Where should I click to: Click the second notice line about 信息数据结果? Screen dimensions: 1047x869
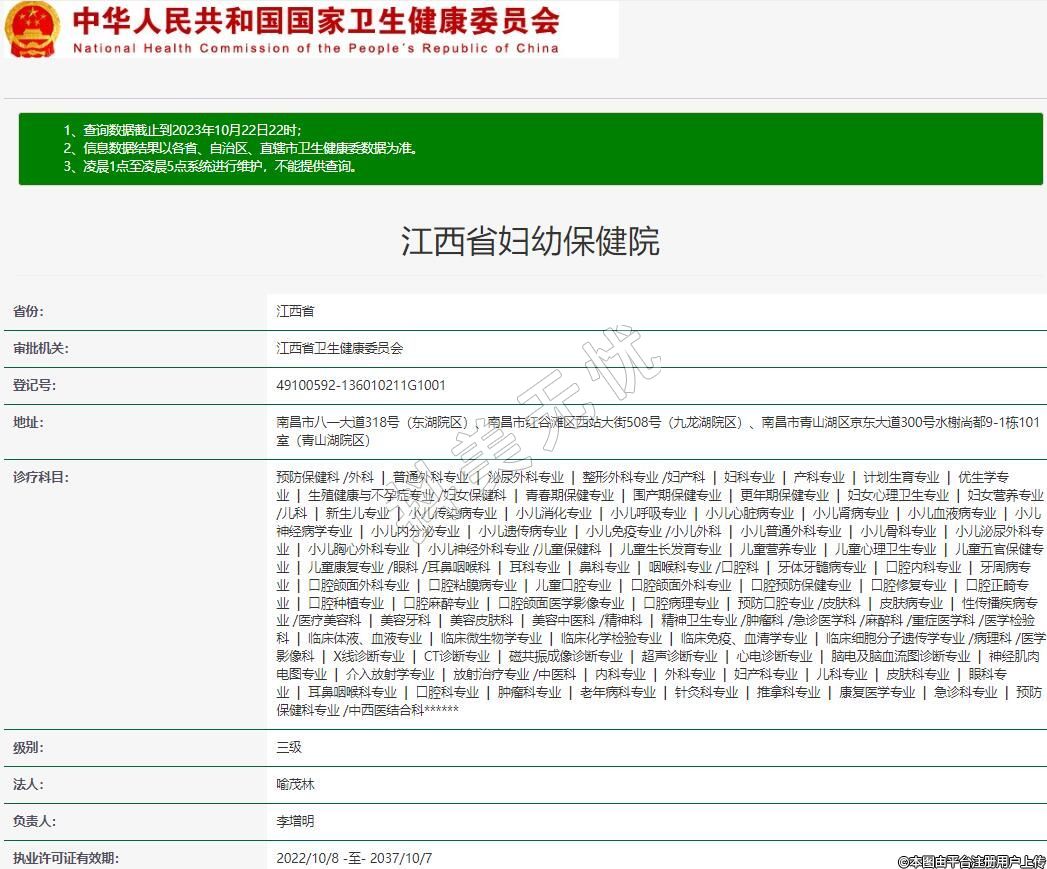click(240, 149)
